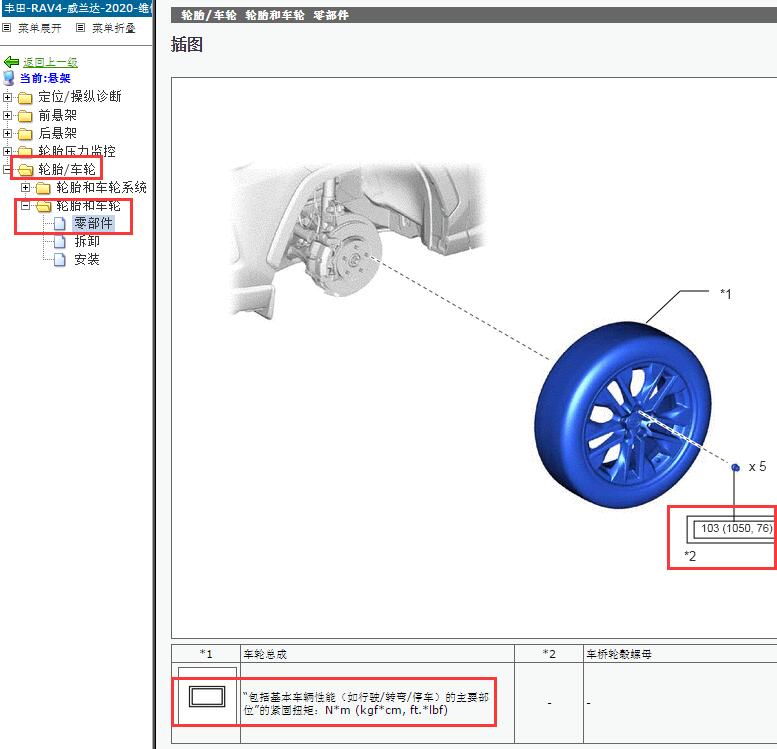Click the 丰田-RAV4-威兰达-2020 title bar
Screen dimensions: 777x749
tap(76, 8)
